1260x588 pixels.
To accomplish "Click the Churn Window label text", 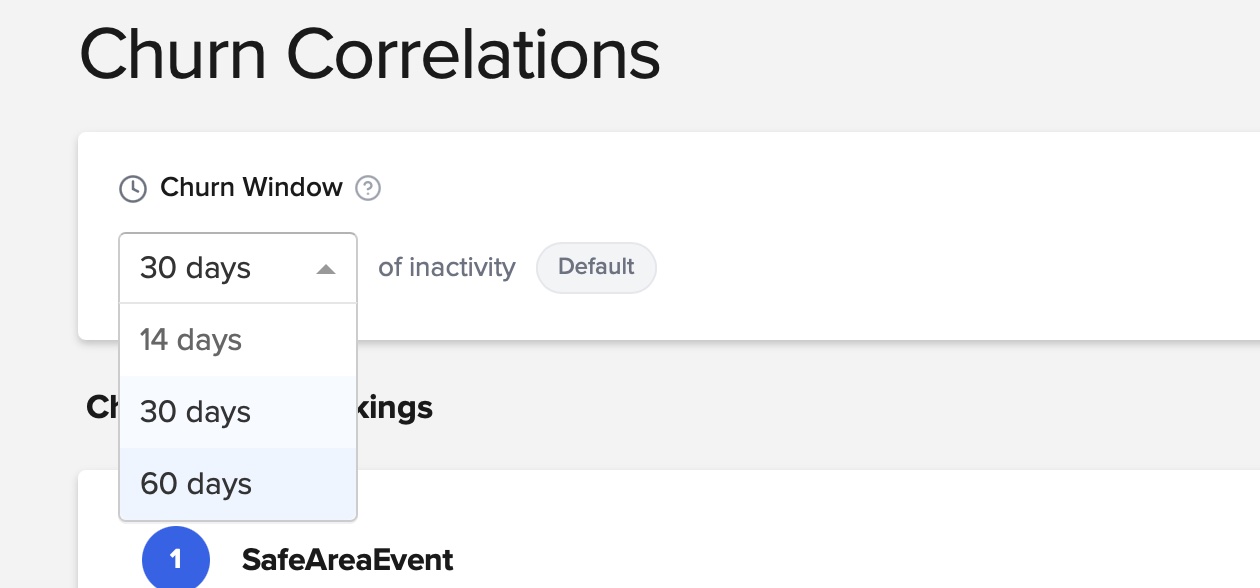I will click(x=251, y=187).
